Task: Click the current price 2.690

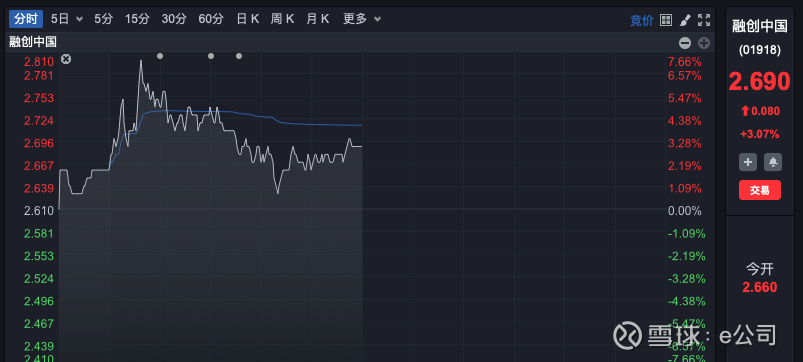Action: point(760,82)
